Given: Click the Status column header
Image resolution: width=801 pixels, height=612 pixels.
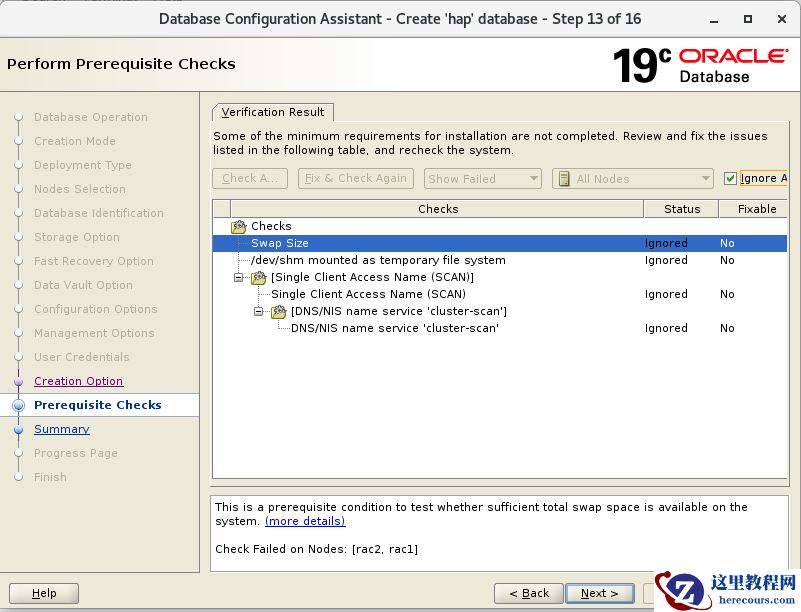Looking at the screenshot, I should click(x=682, y=209).
